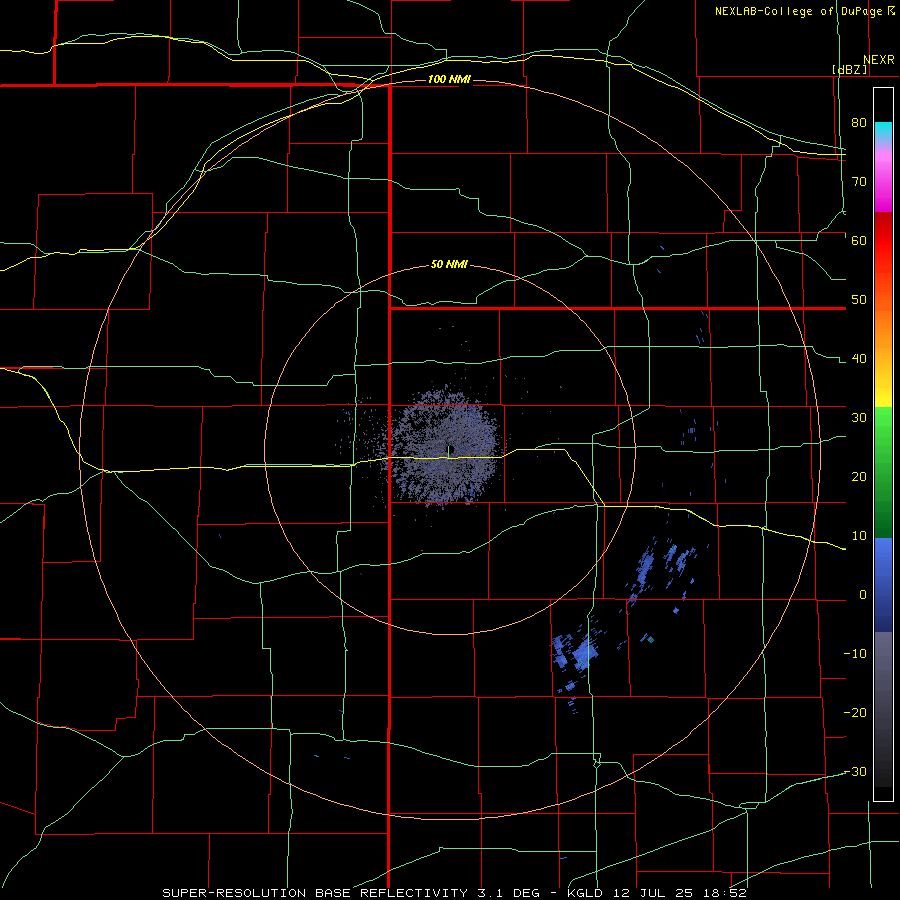This screenshot has width=900, height=900.
Task: Click the 0 value on dBZ scale
Action: [863, 595]
